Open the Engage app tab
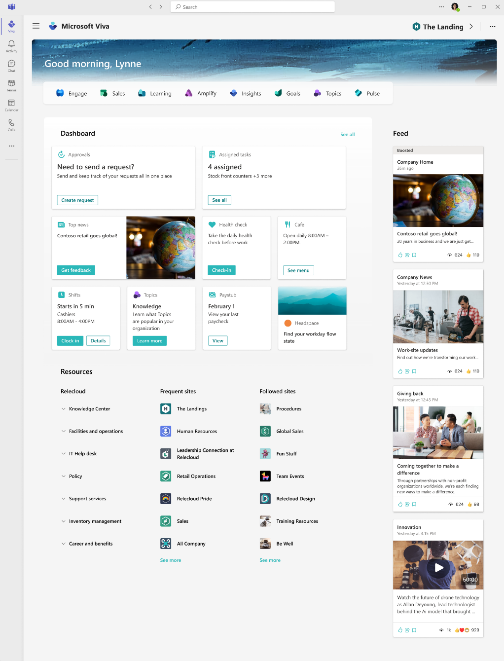504x661 pixels. [x=72, y=93]
